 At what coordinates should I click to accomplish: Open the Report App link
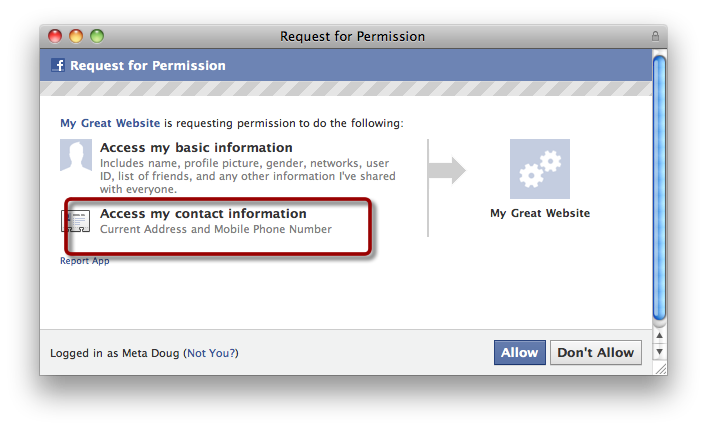(x=85, y=261)
